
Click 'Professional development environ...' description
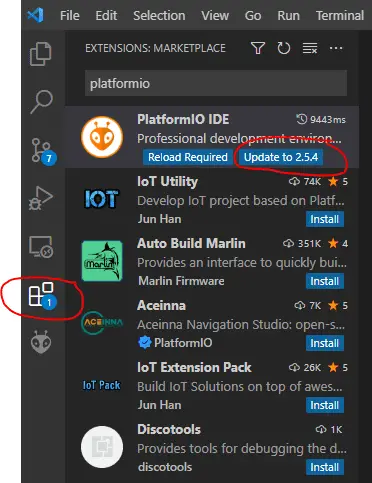coord(239,138)
